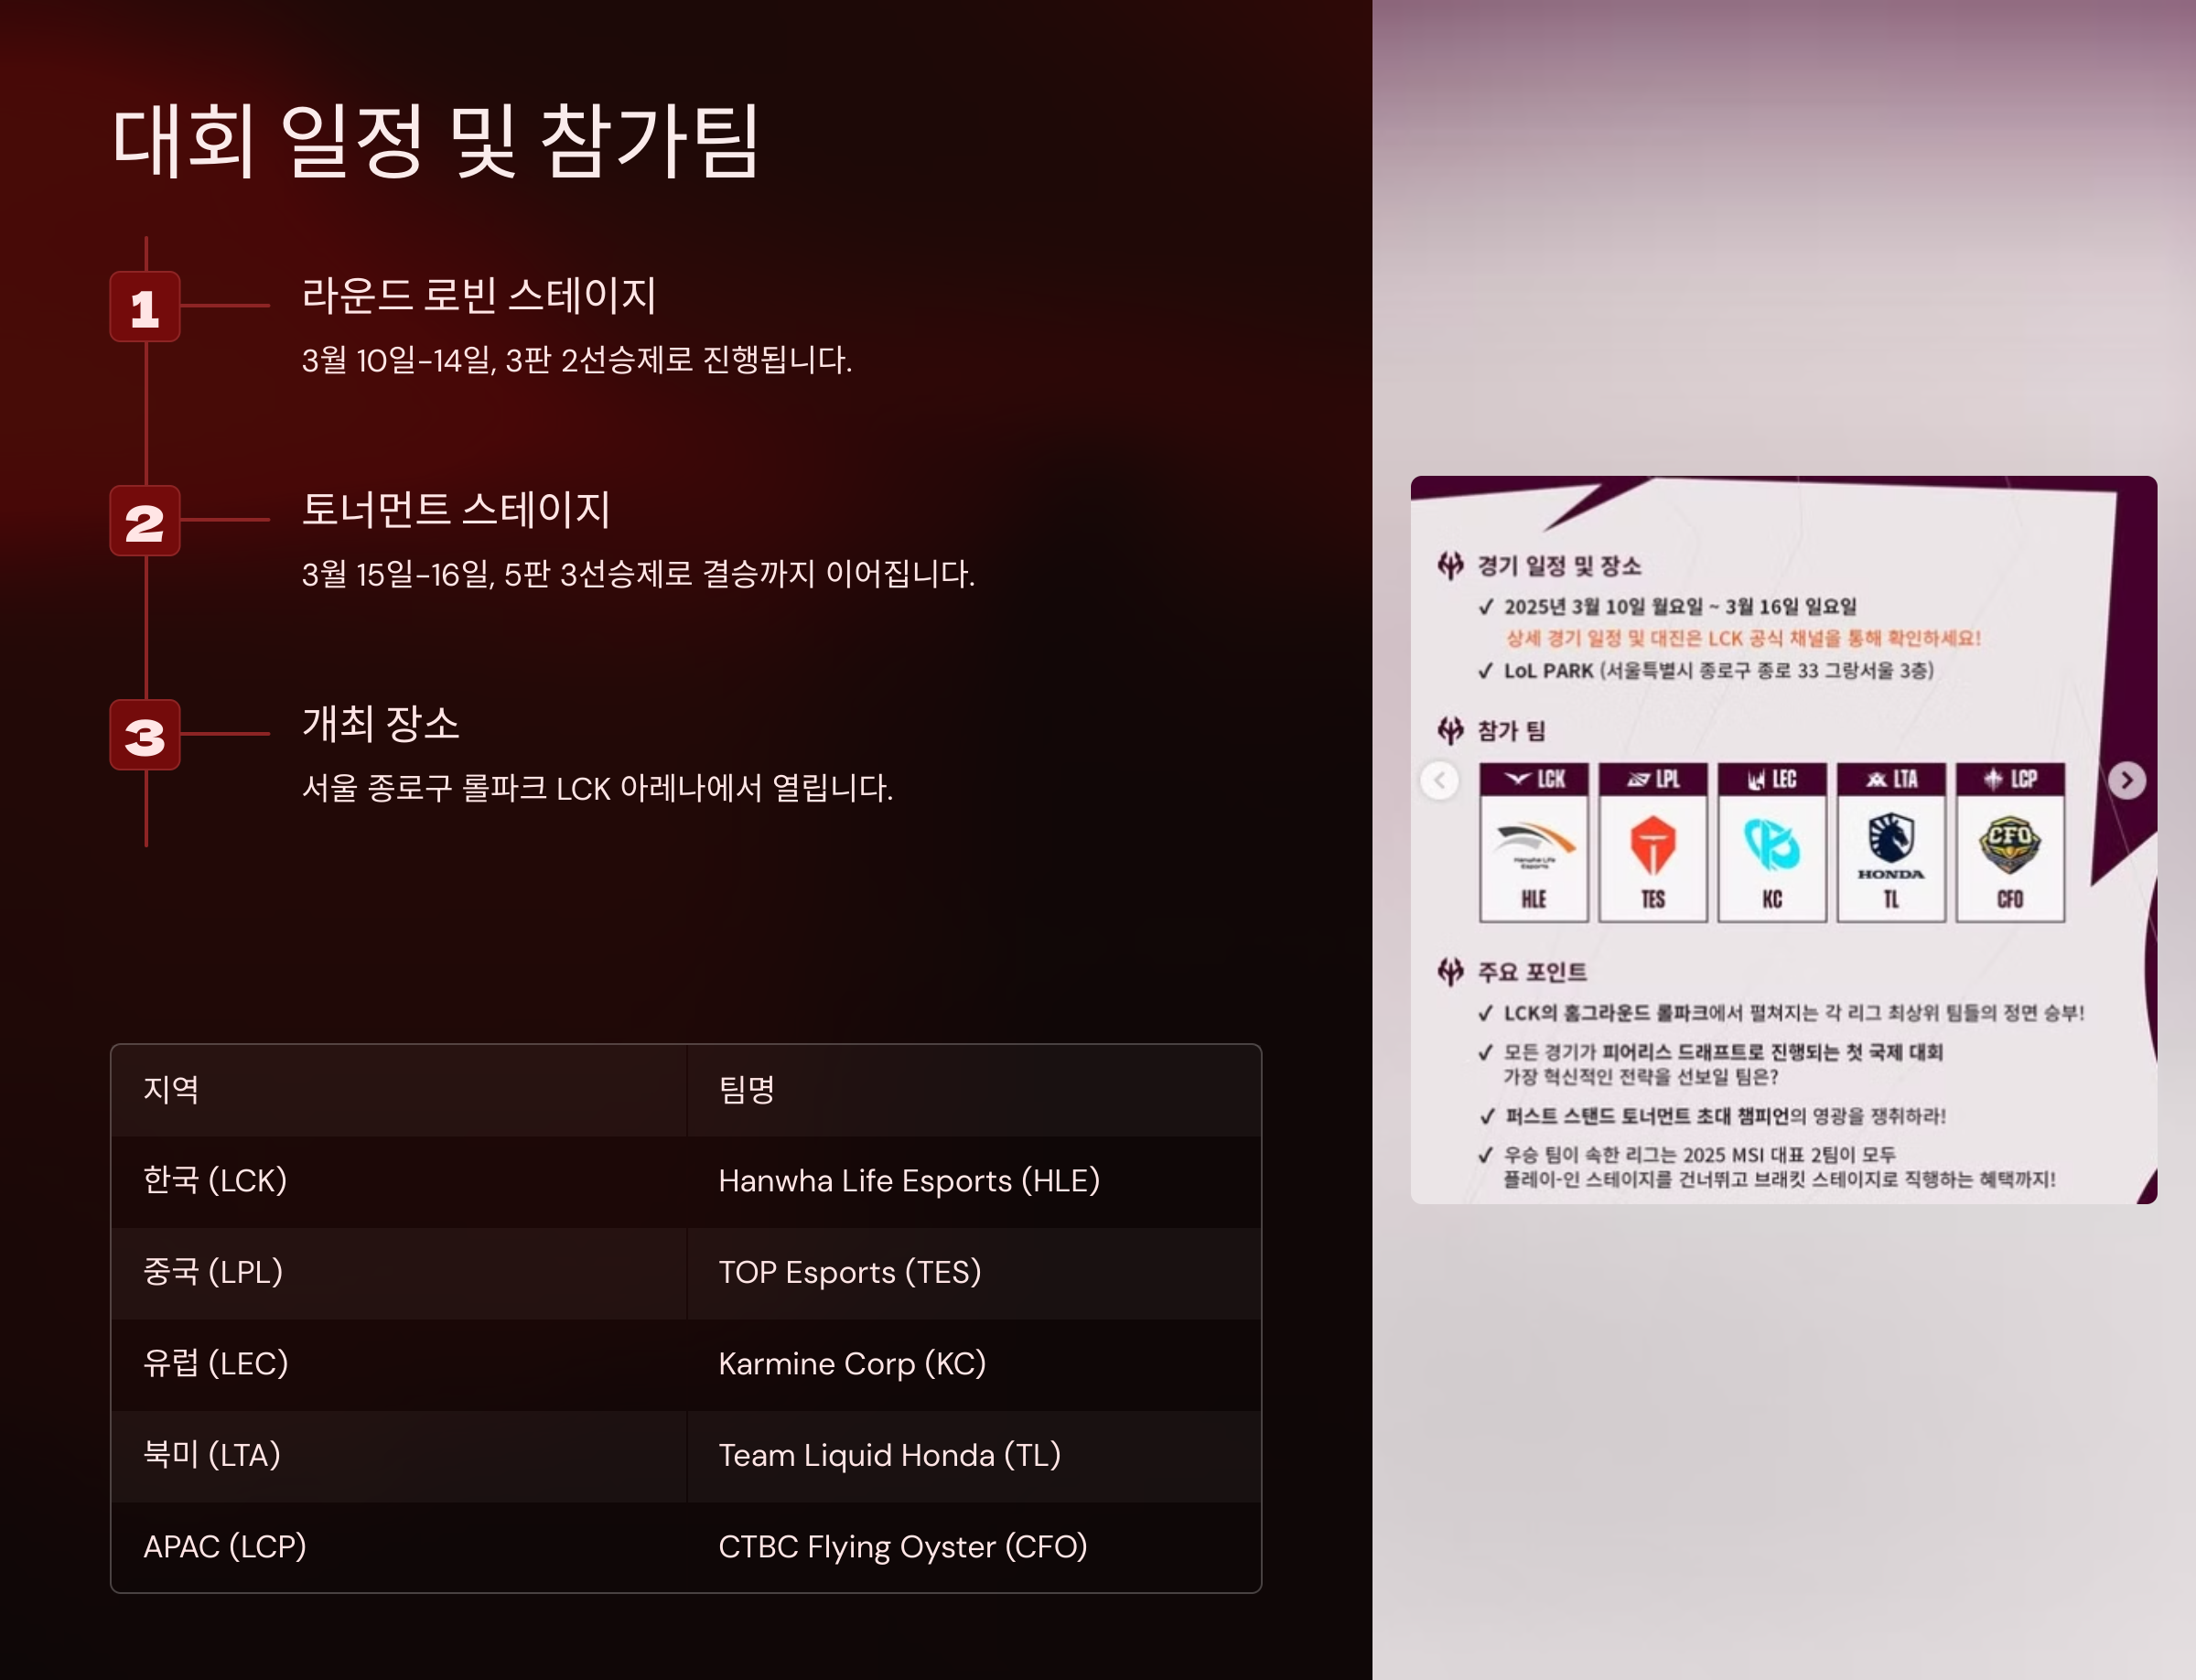Select the 라운드 로빈 스테이지 heading
Viewport: 2196px width, 1680px height.
478,296
